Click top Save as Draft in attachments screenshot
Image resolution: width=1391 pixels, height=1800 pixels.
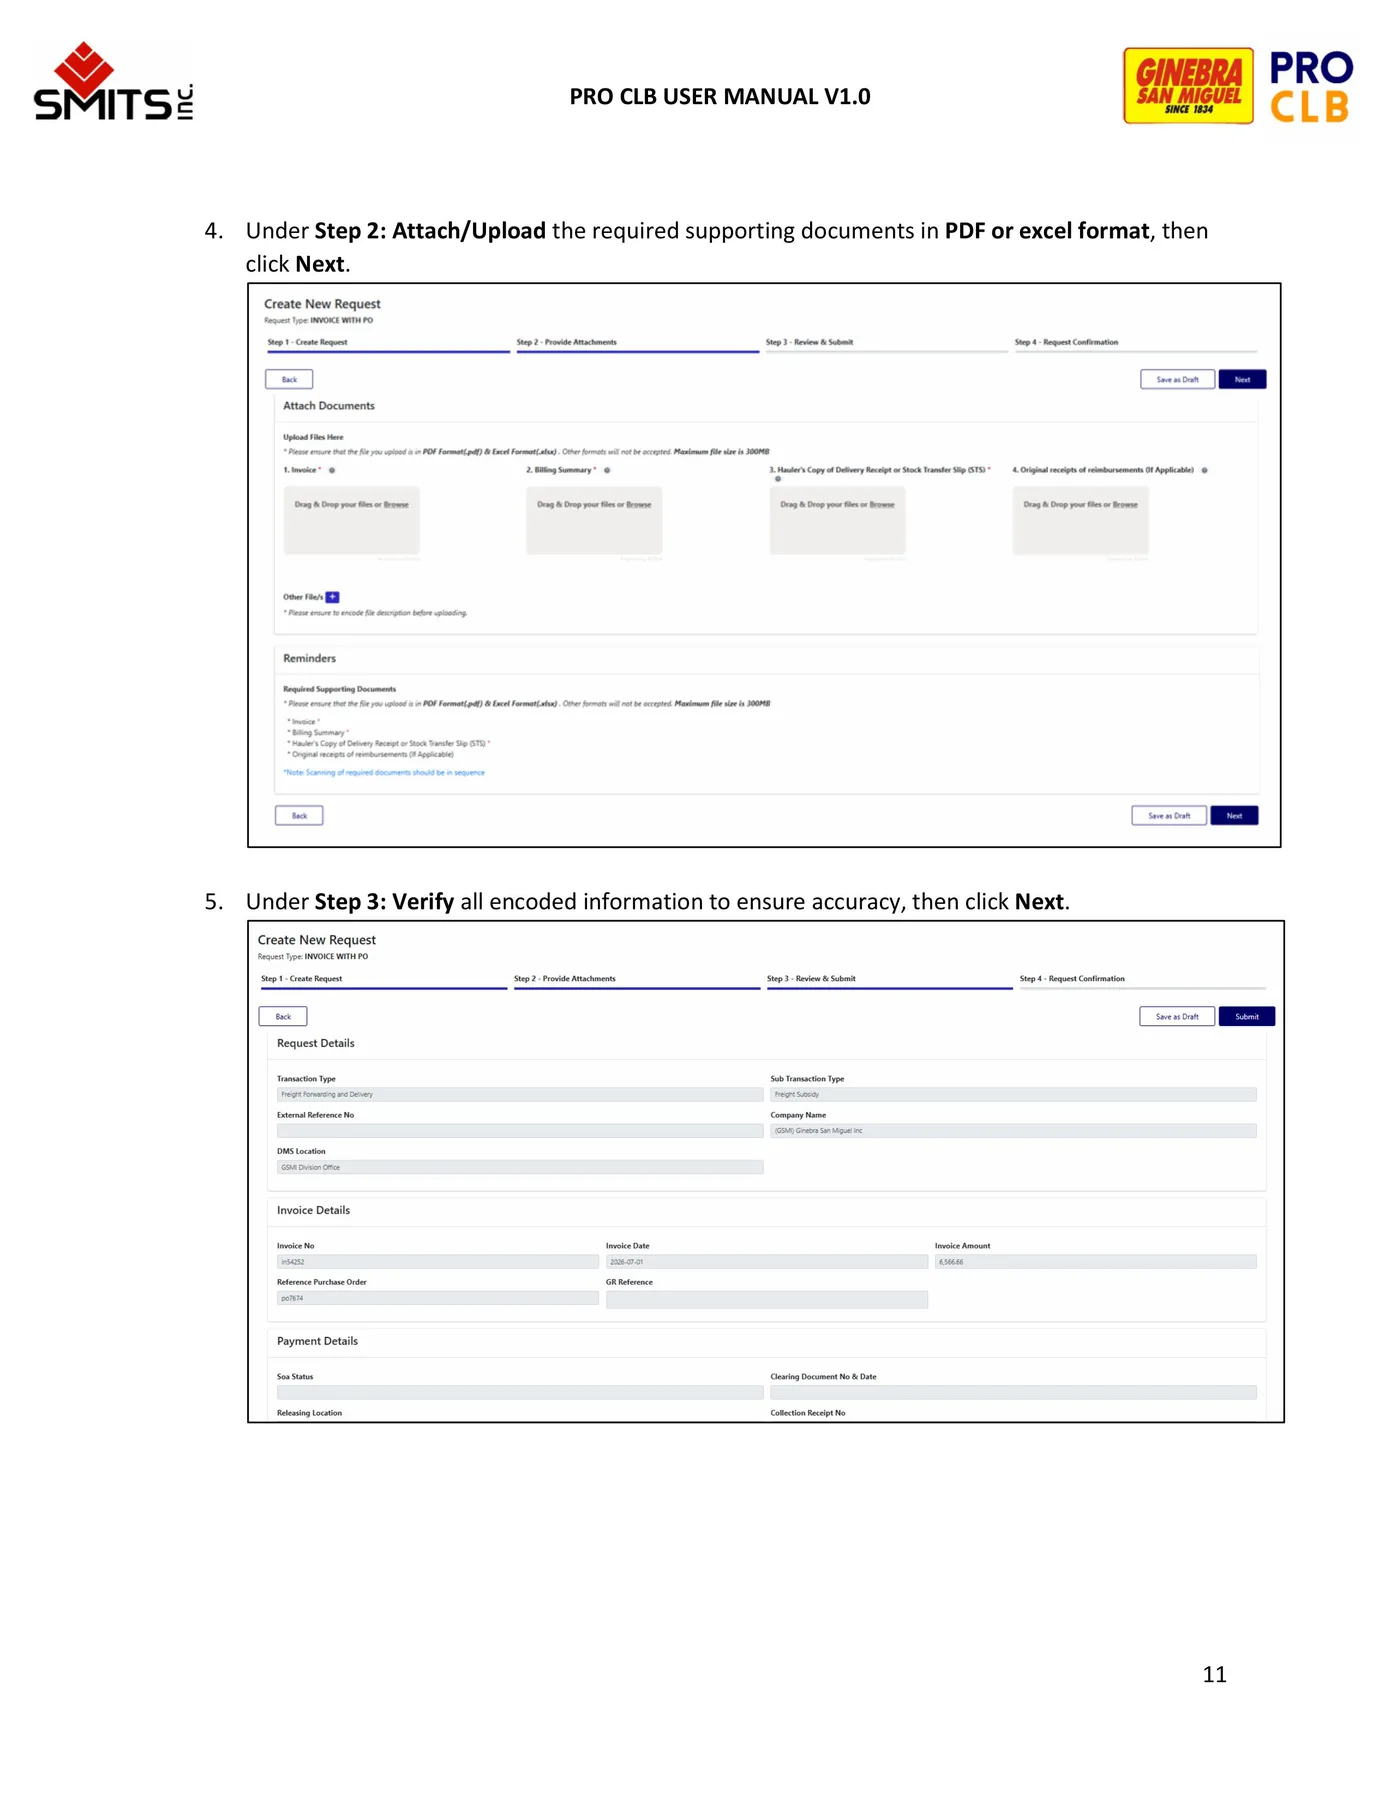tap(1177, 380)
